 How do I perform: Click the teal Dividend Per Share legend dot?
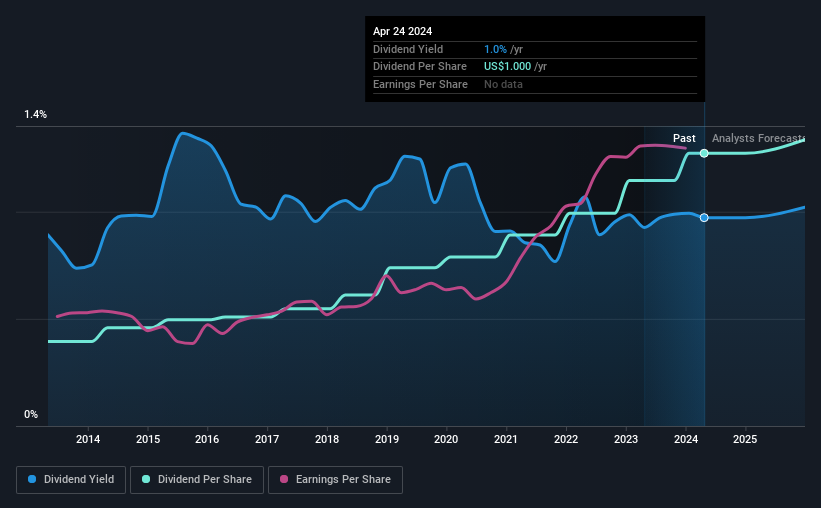click(x=146, y=479)
